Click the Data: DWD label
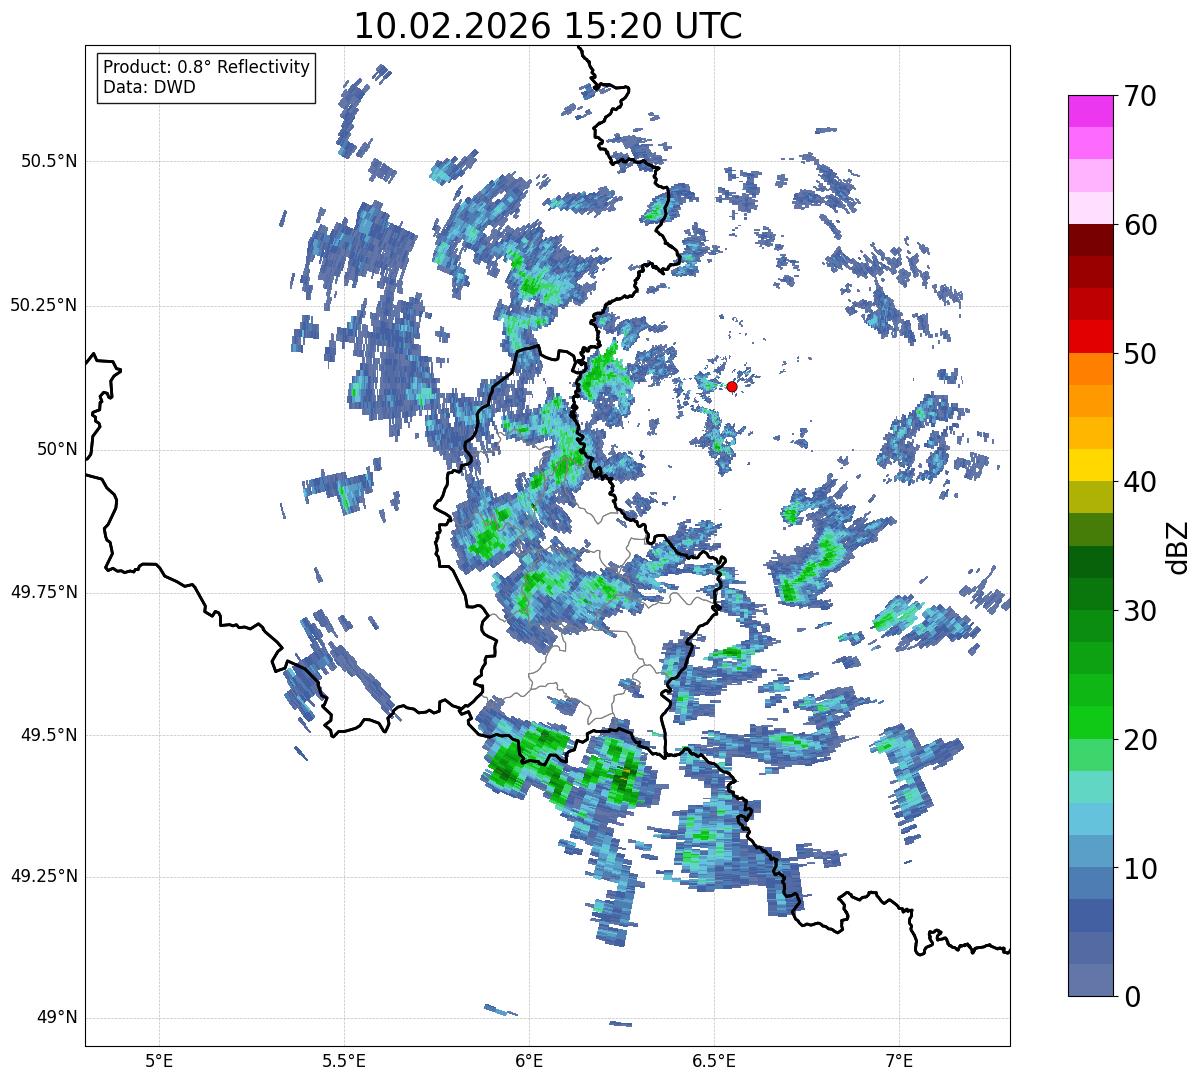The image size is (1202, 1081). (x=149, y=87)
